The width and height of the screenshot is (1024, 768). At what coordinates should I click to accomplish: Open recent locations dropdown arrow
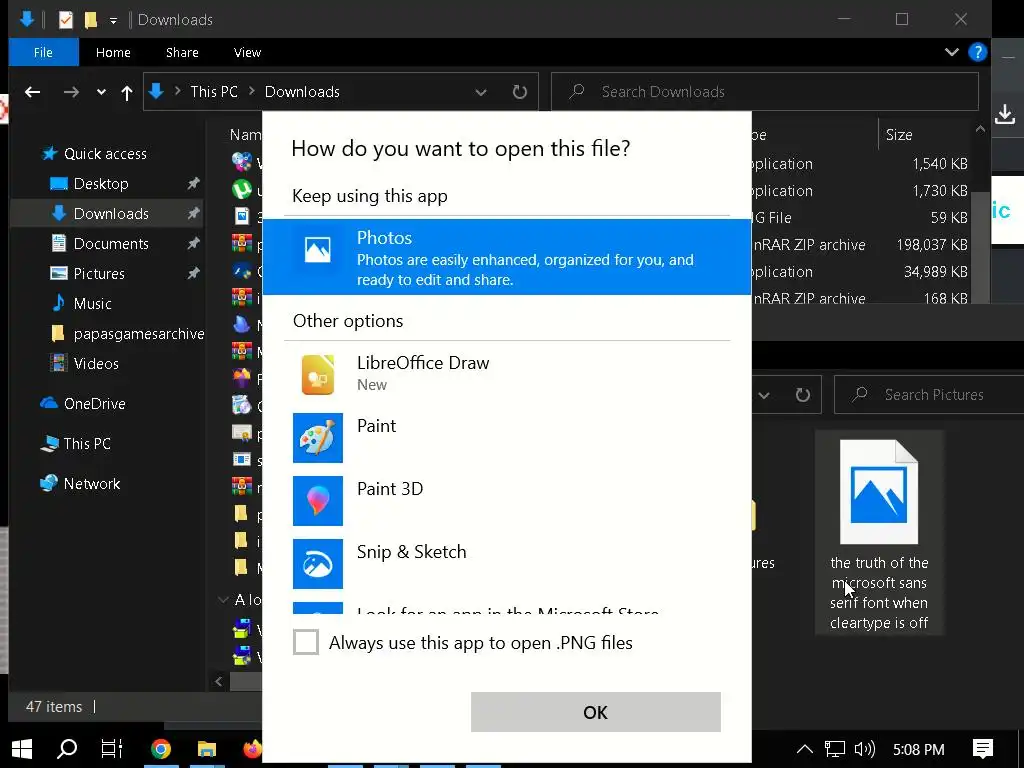101,92
